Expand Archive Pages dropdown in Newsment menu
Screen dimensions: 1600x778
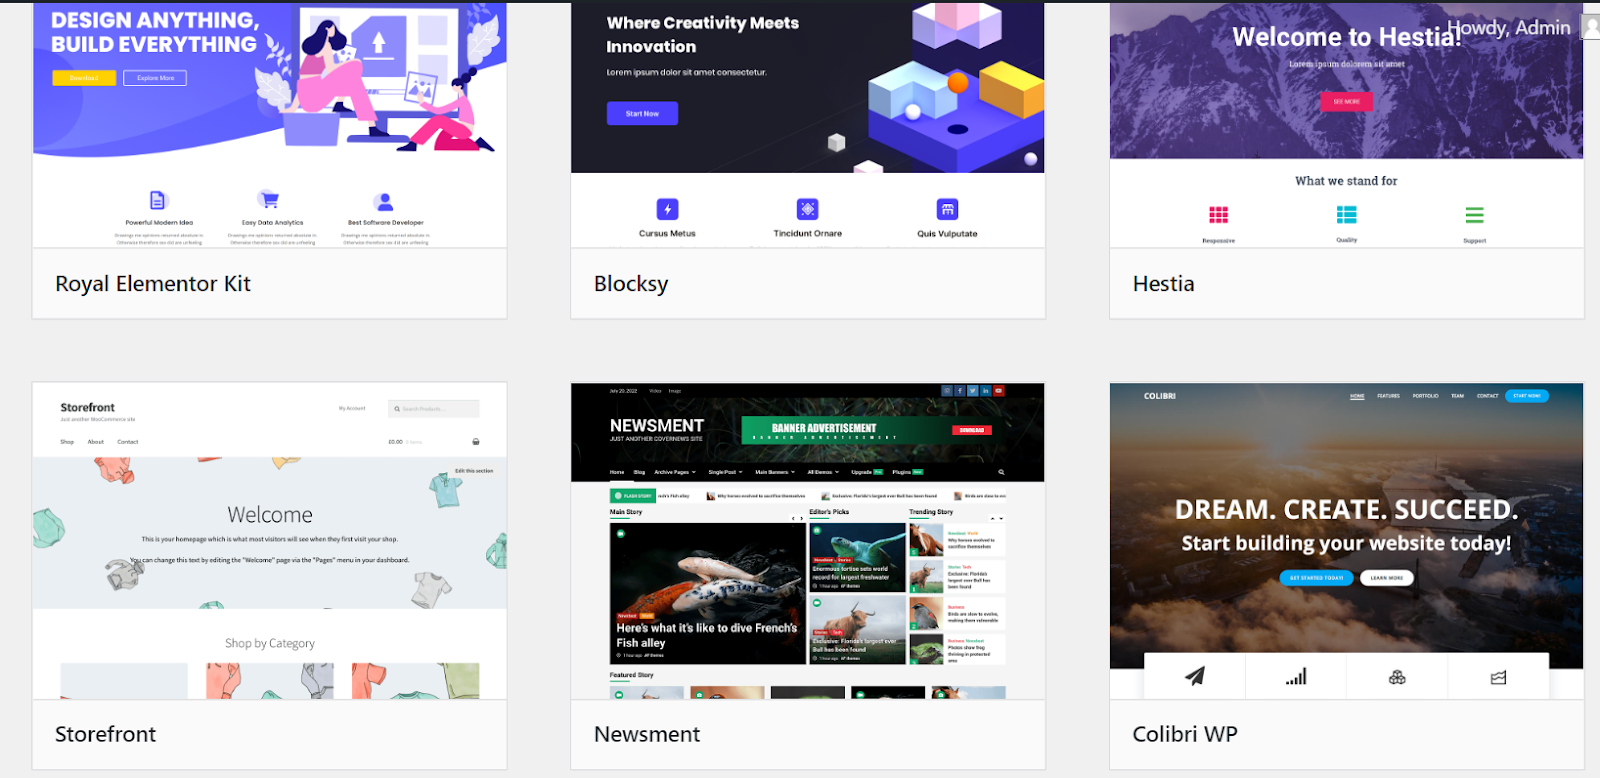pos(675,472)
